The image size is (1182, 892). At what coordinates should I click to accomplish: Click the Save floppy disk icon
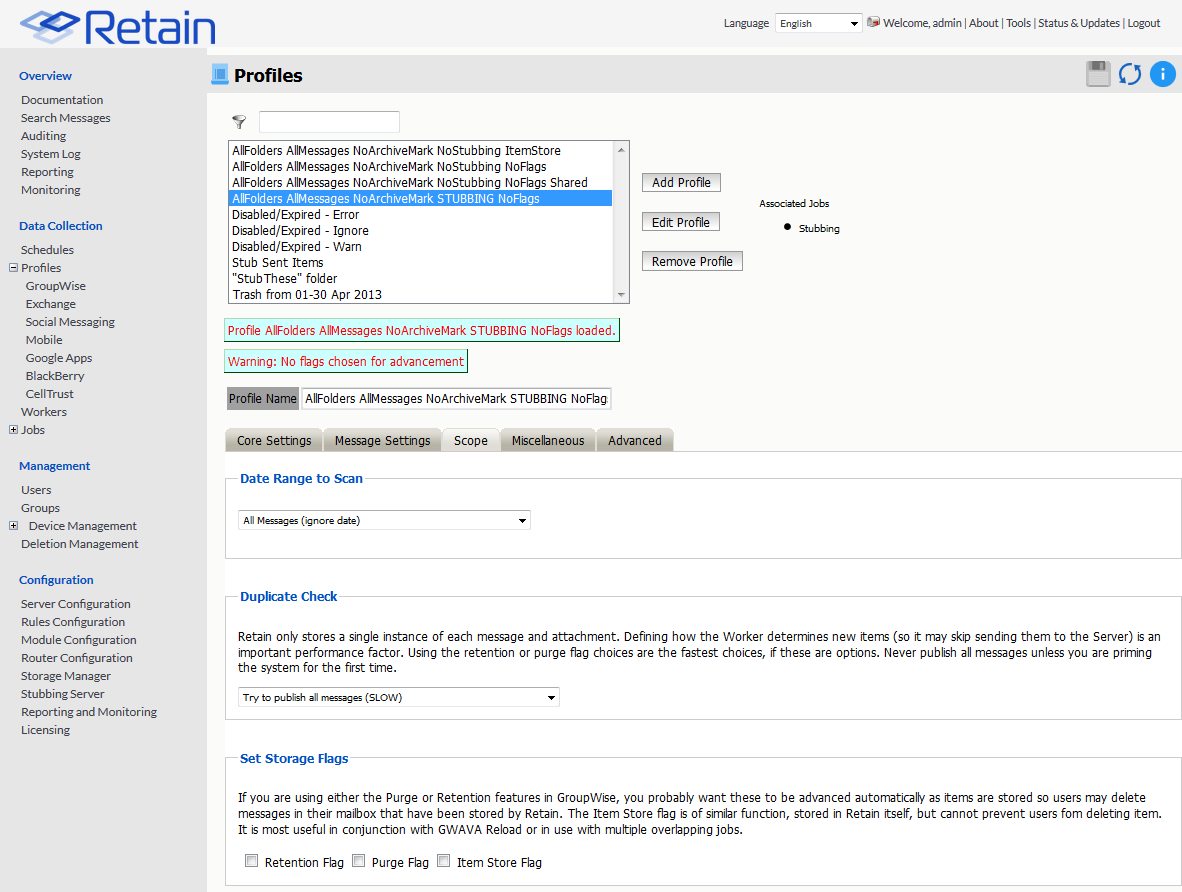pyautogui.click(x=1098, y=74)
